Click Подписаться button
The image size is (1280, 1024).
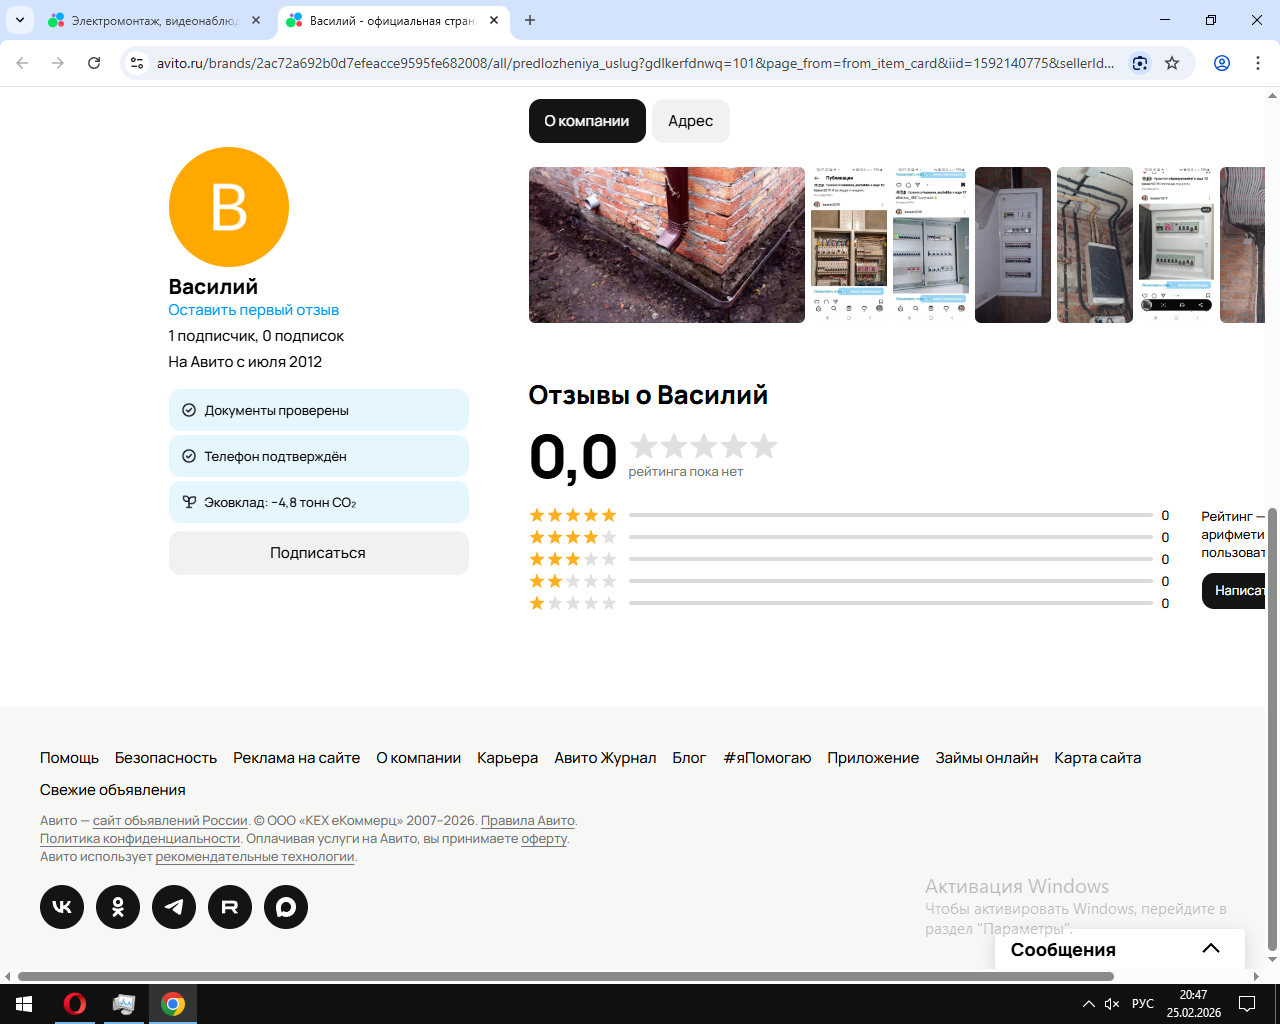click(319, 553)
